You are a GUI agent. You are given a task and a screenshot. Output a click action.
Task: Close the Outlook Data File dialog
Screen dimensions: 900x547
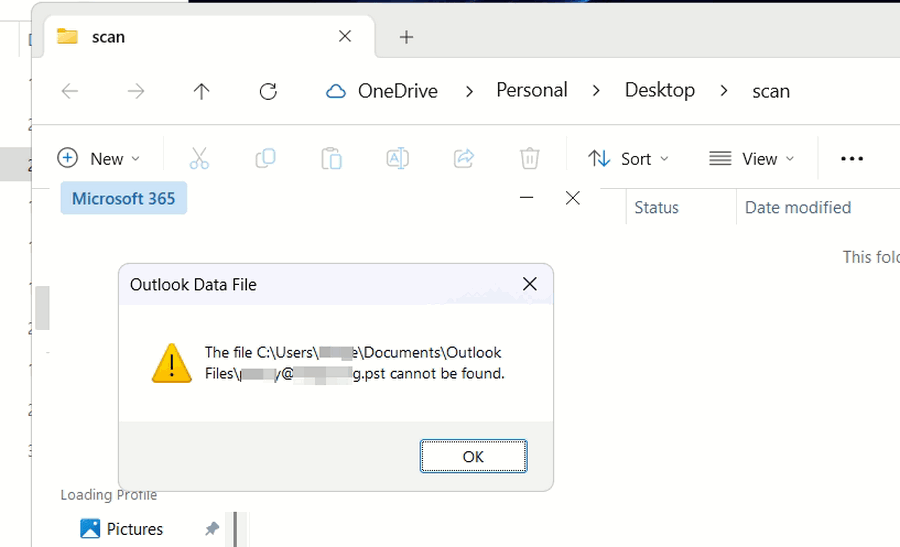(530, 284)
